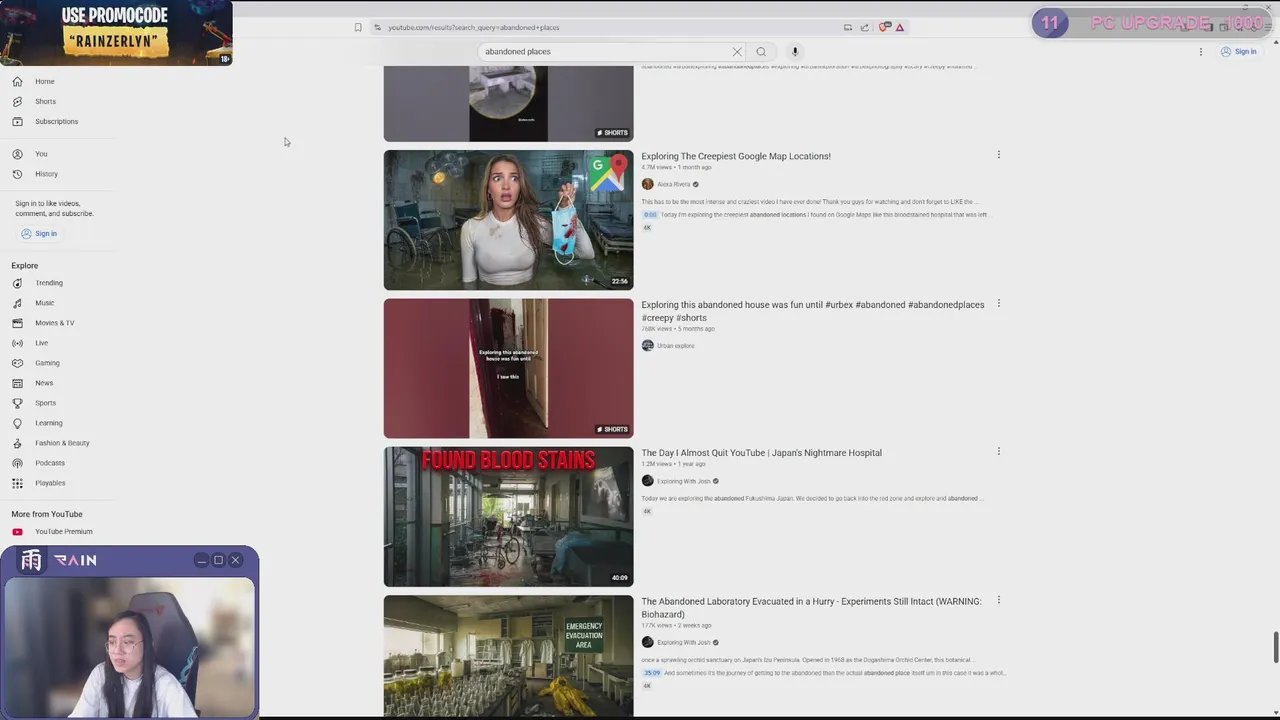Click the Brave shields icon

884,28
